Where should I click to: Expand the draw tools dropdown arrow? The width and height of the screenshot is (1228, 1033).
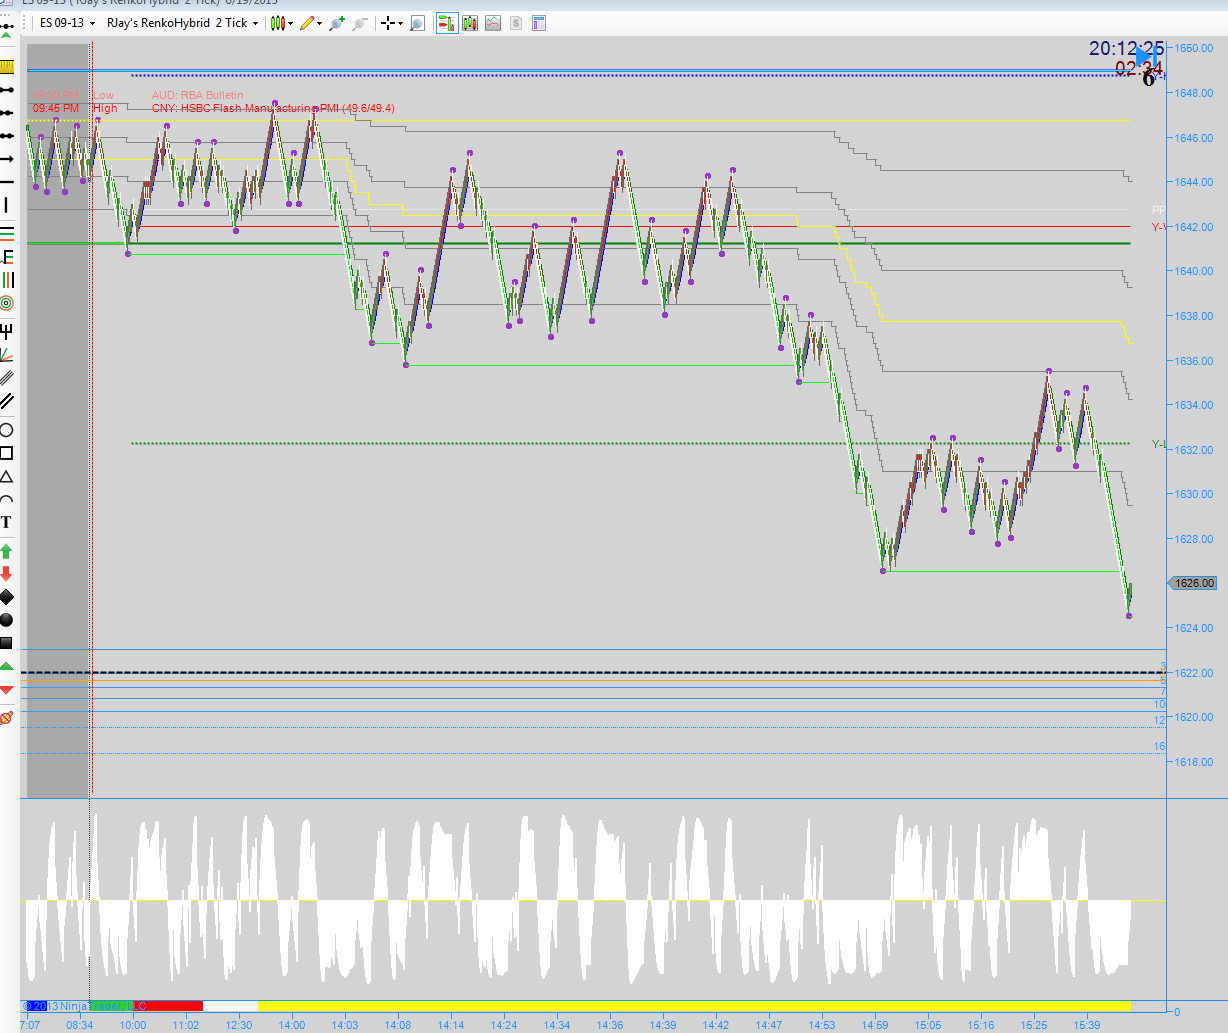pos(320,22)
